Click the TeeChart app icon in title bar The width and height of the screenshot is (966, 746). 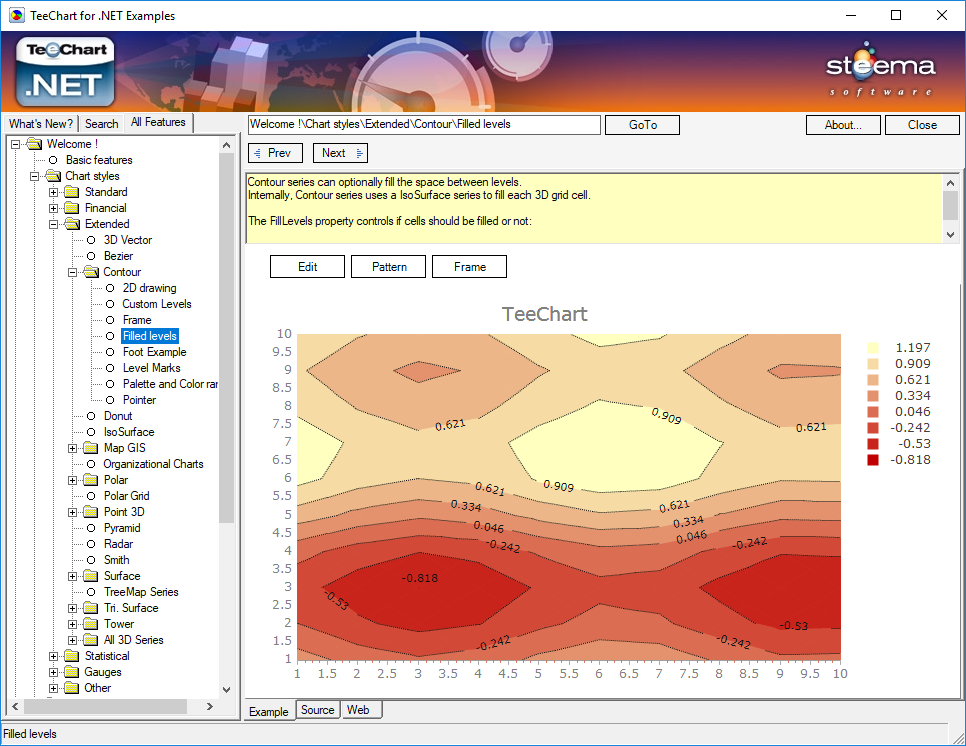point(17,15)
